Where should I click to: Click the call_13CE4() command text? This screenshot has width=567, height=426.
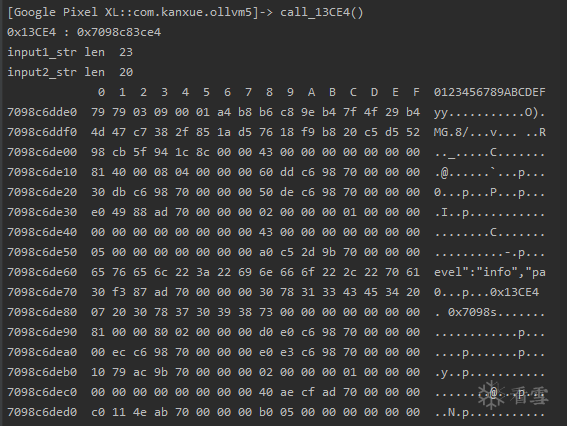(321, 12)
